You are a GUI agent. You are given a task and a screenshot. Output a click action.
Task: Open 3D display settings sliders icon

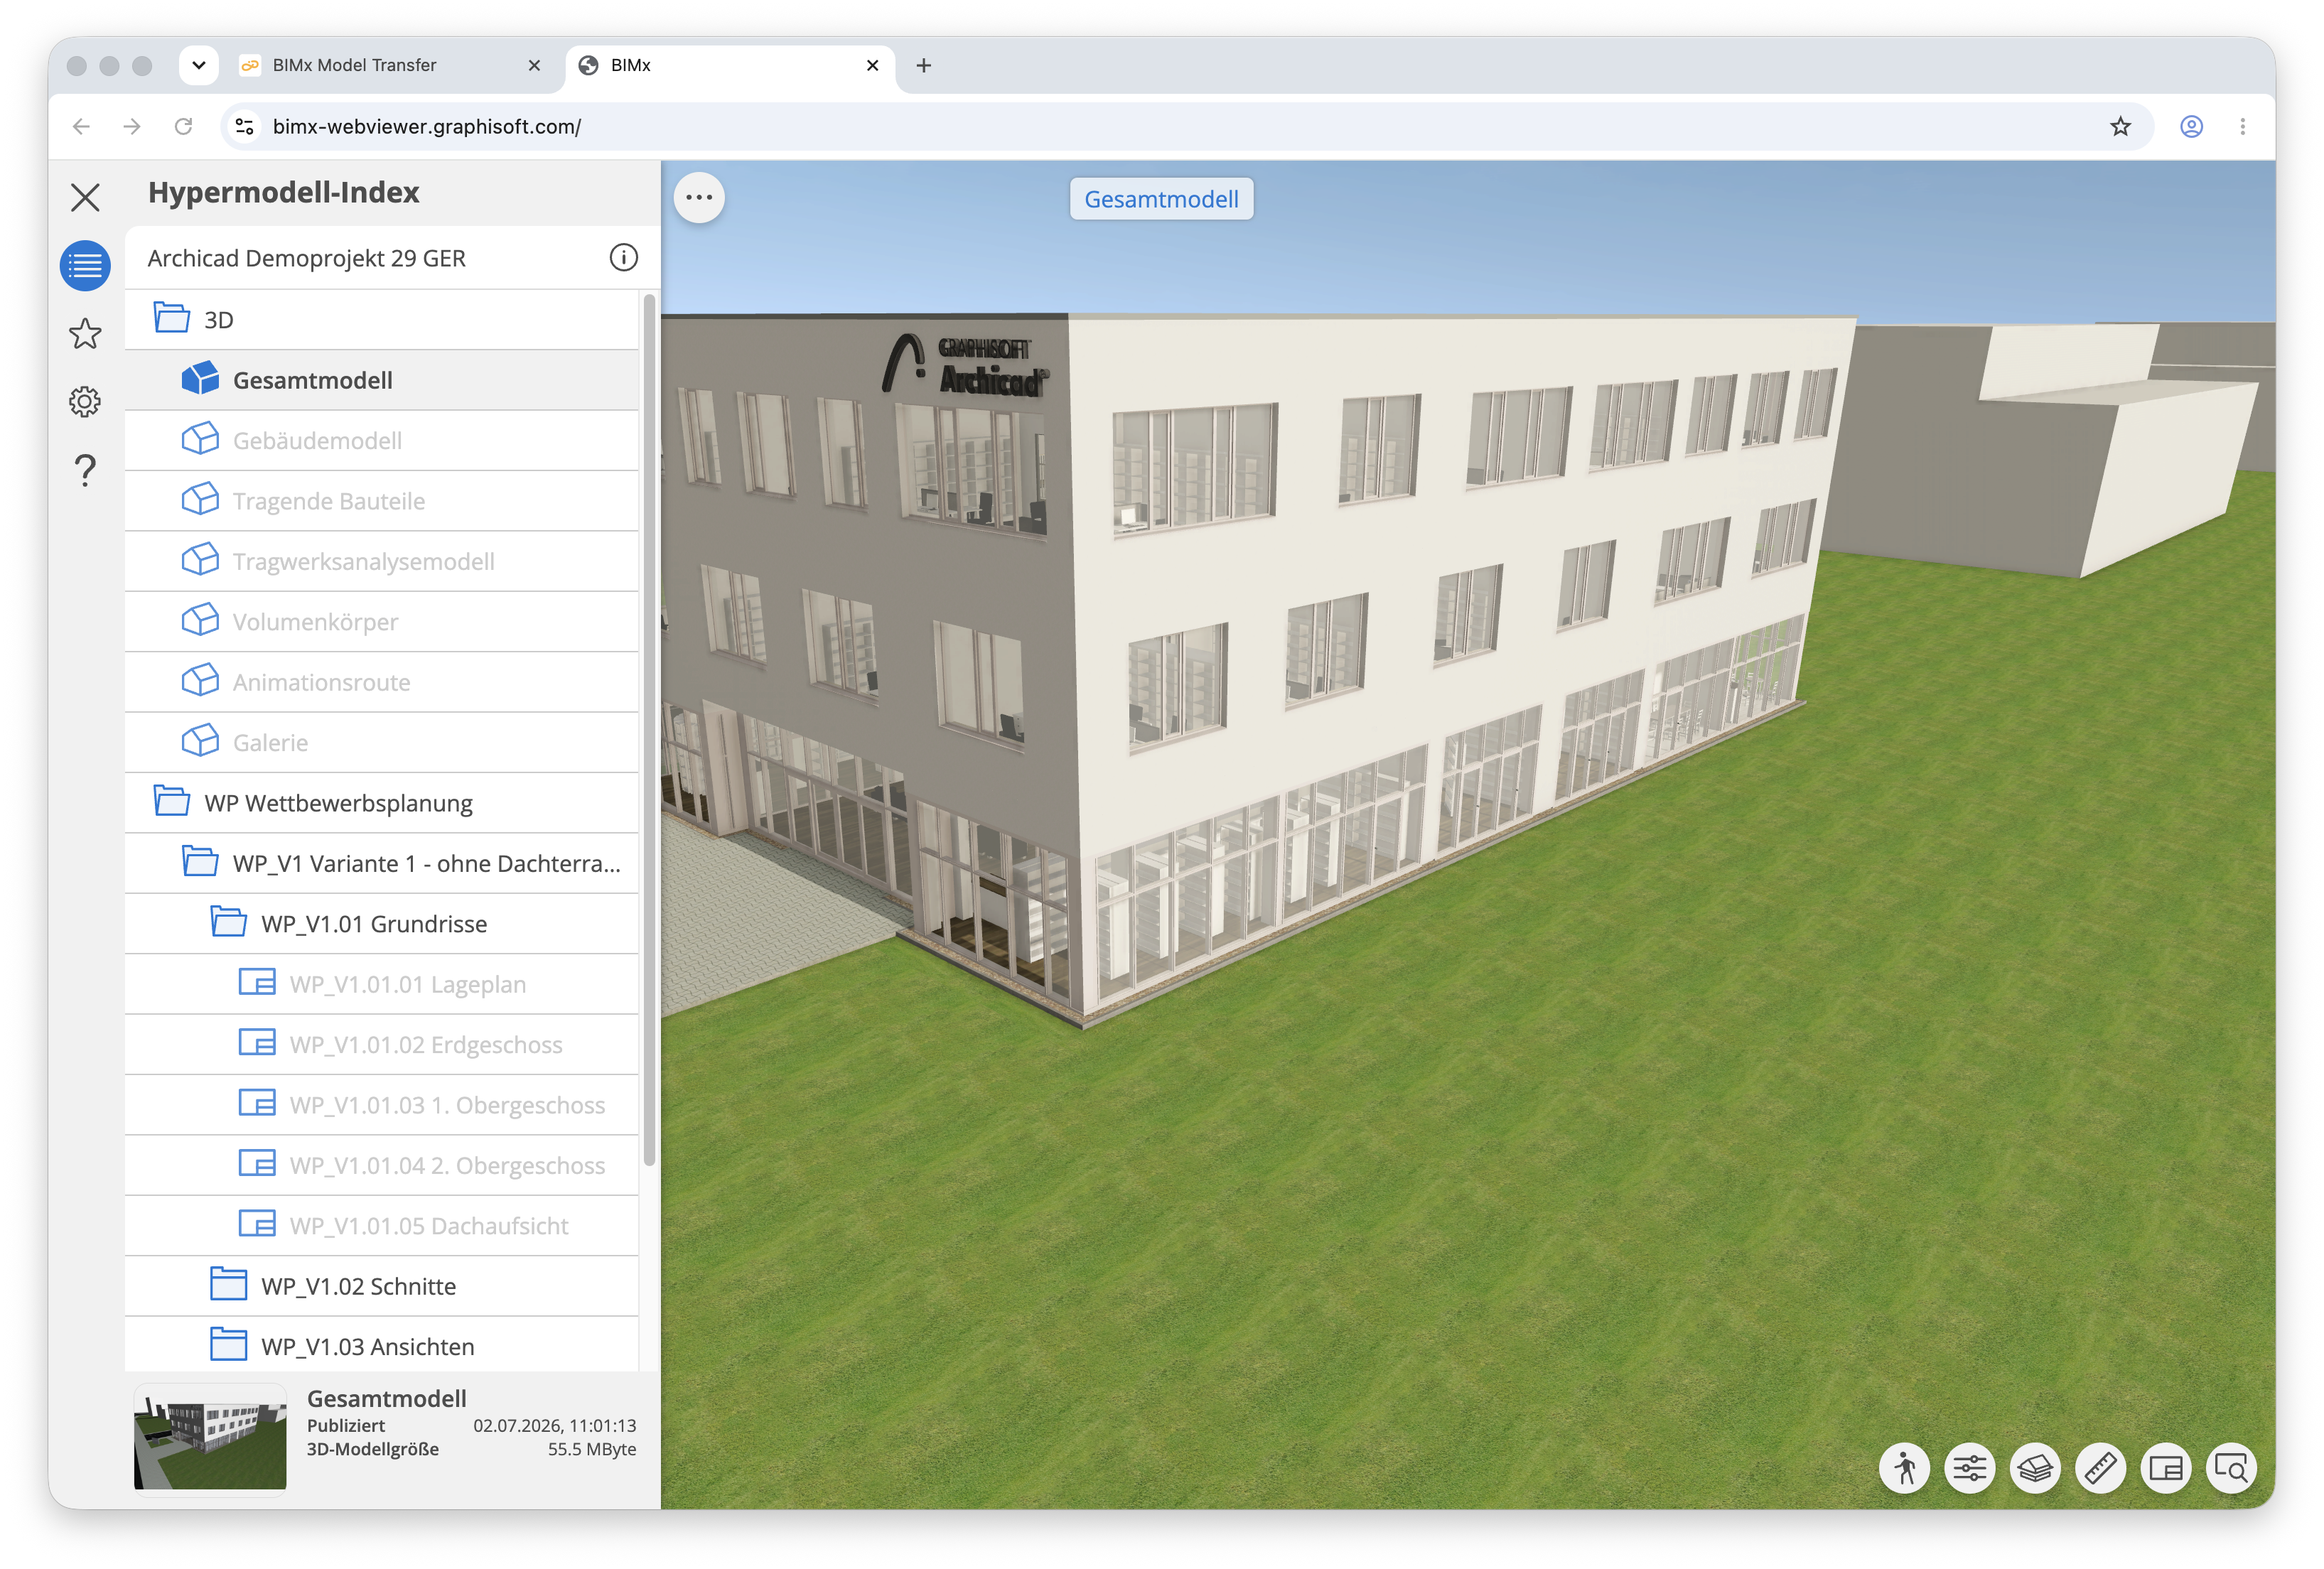pos(1969,1468)
